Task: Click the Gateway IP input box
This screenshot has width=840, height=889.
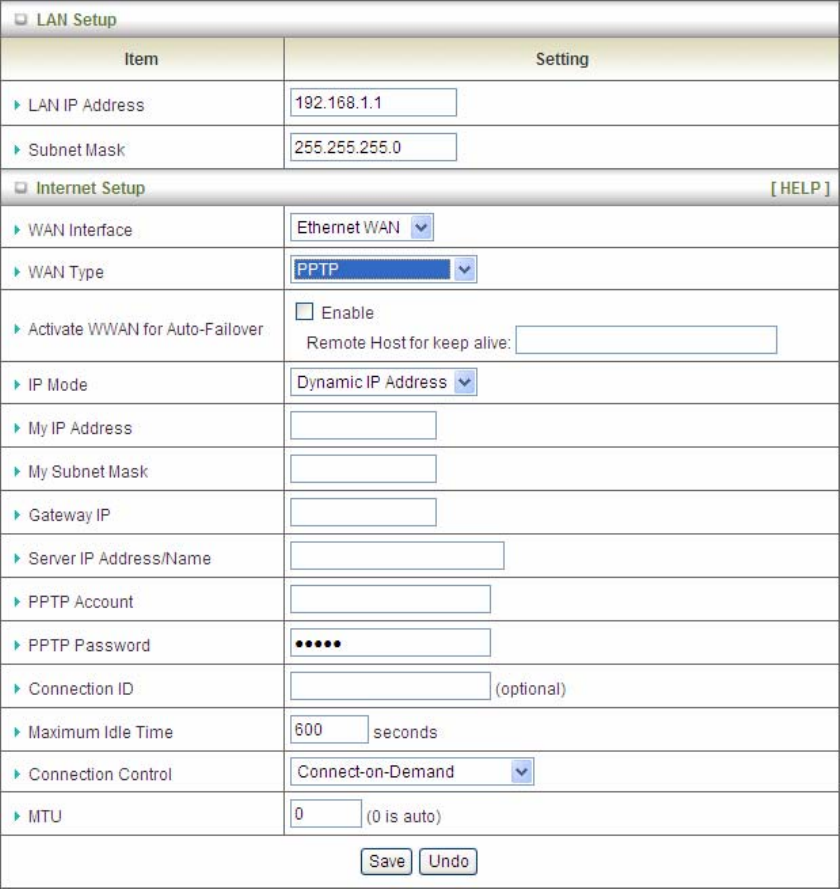Action: click(x=363, y=512)
